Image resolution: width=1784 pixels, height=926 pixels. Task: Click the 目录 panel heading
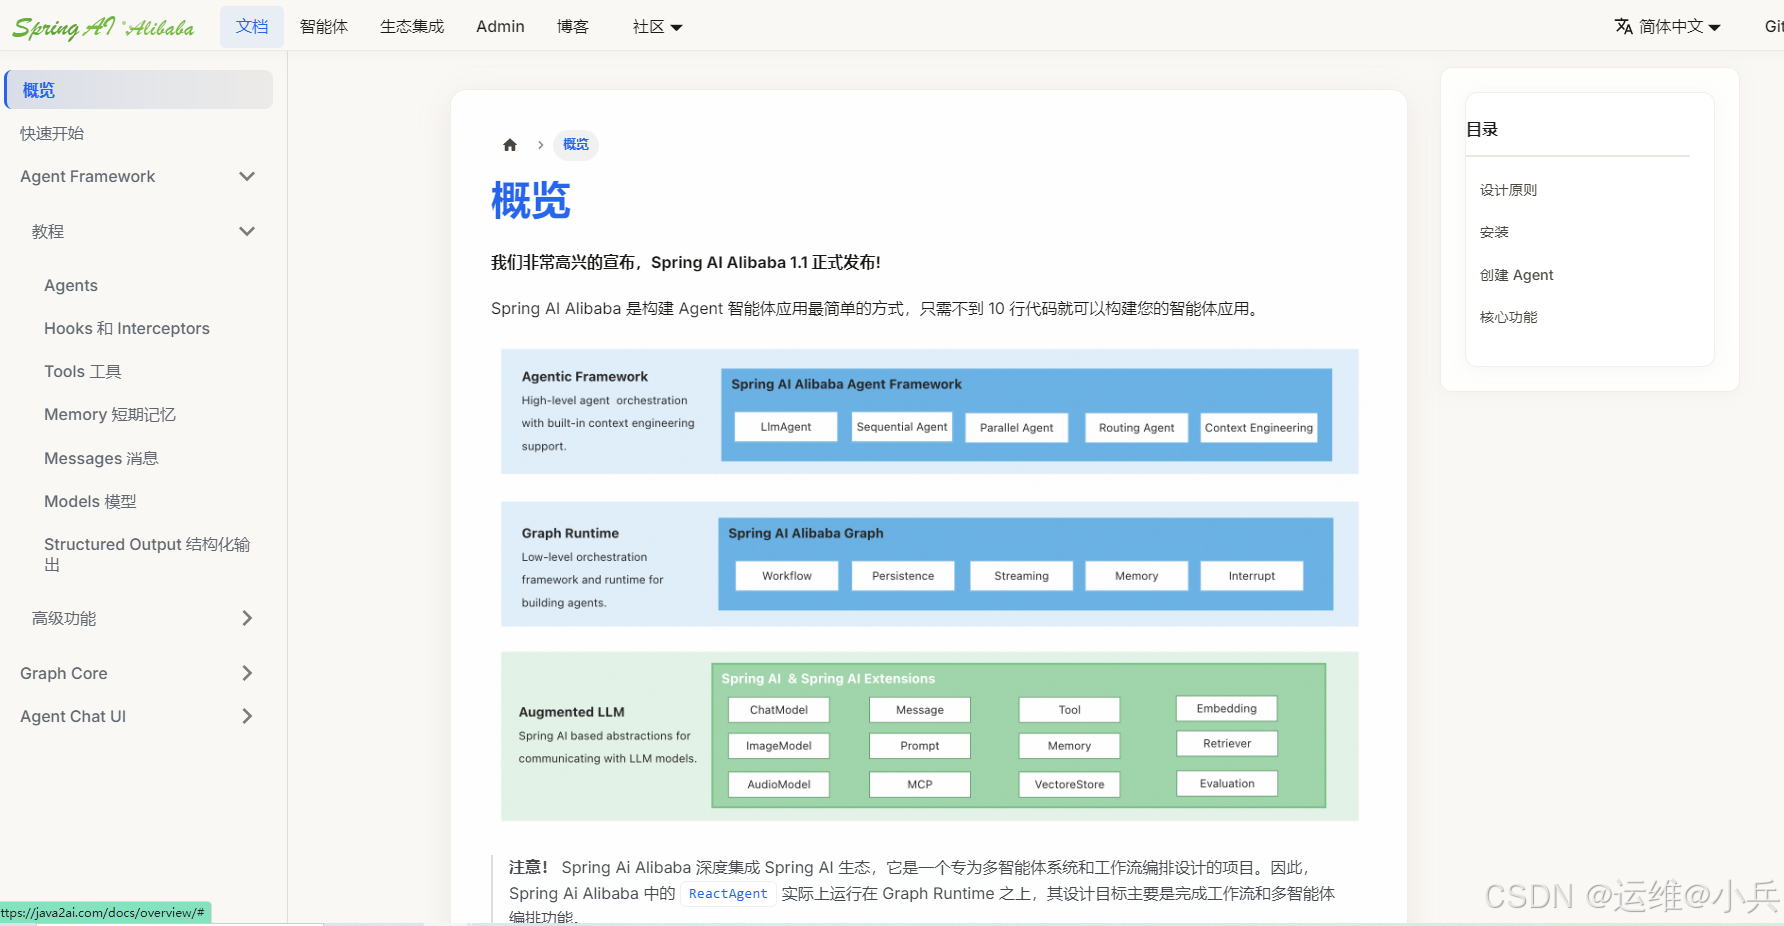click(1482, 129)
